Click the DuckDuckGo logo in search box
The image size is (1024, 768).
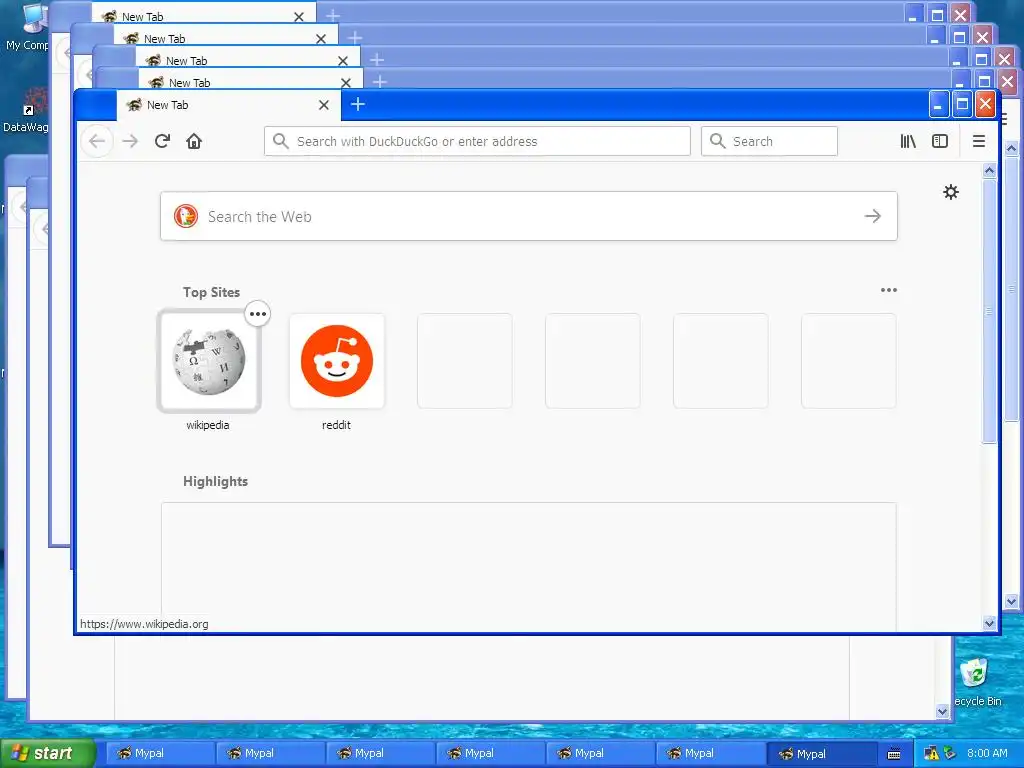(x=186, y=216)
